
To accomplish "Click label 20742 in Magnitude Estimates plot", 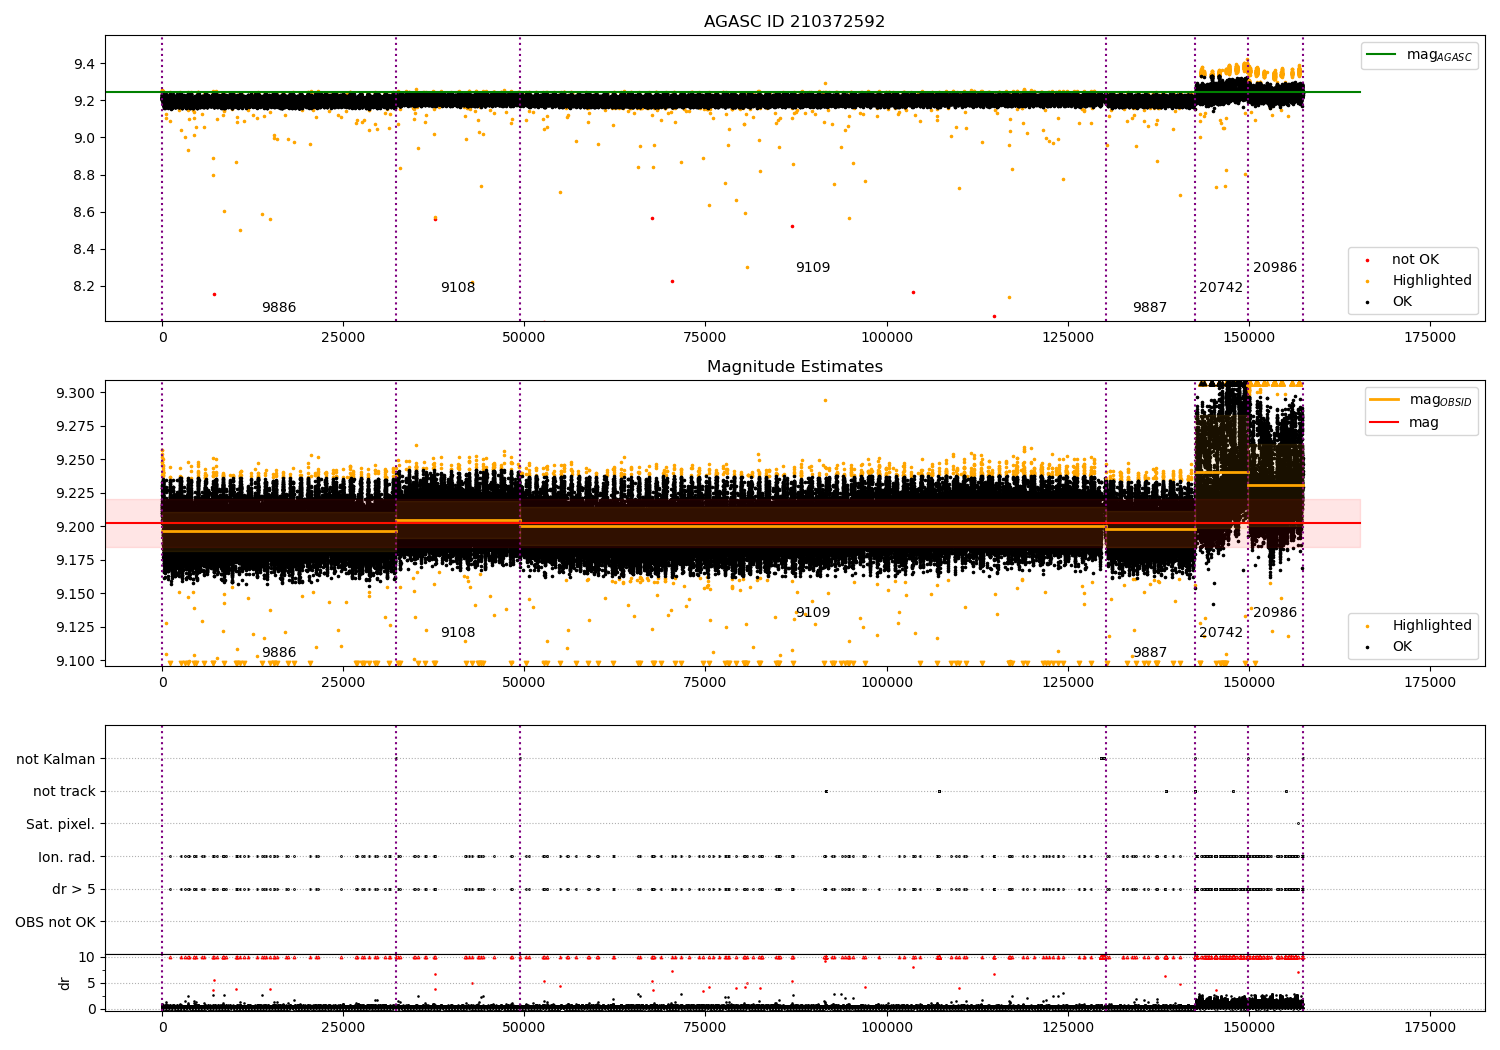I will pyautogui.click(x=1221, y=632).
